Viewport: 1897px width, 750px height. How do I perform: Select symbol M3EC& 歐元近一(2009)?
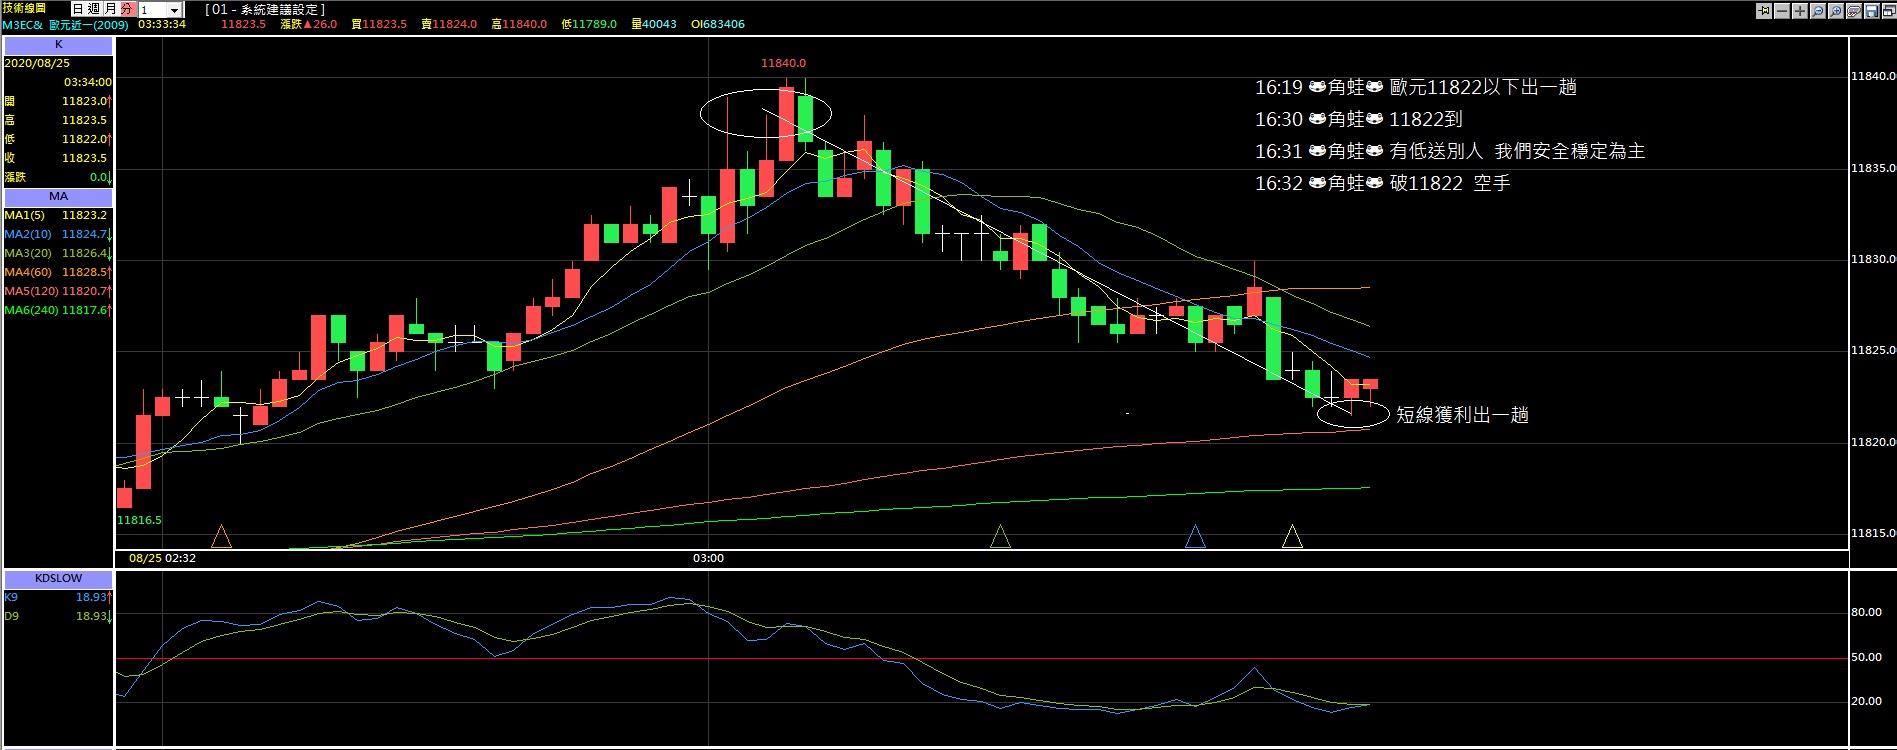[66, 24]
